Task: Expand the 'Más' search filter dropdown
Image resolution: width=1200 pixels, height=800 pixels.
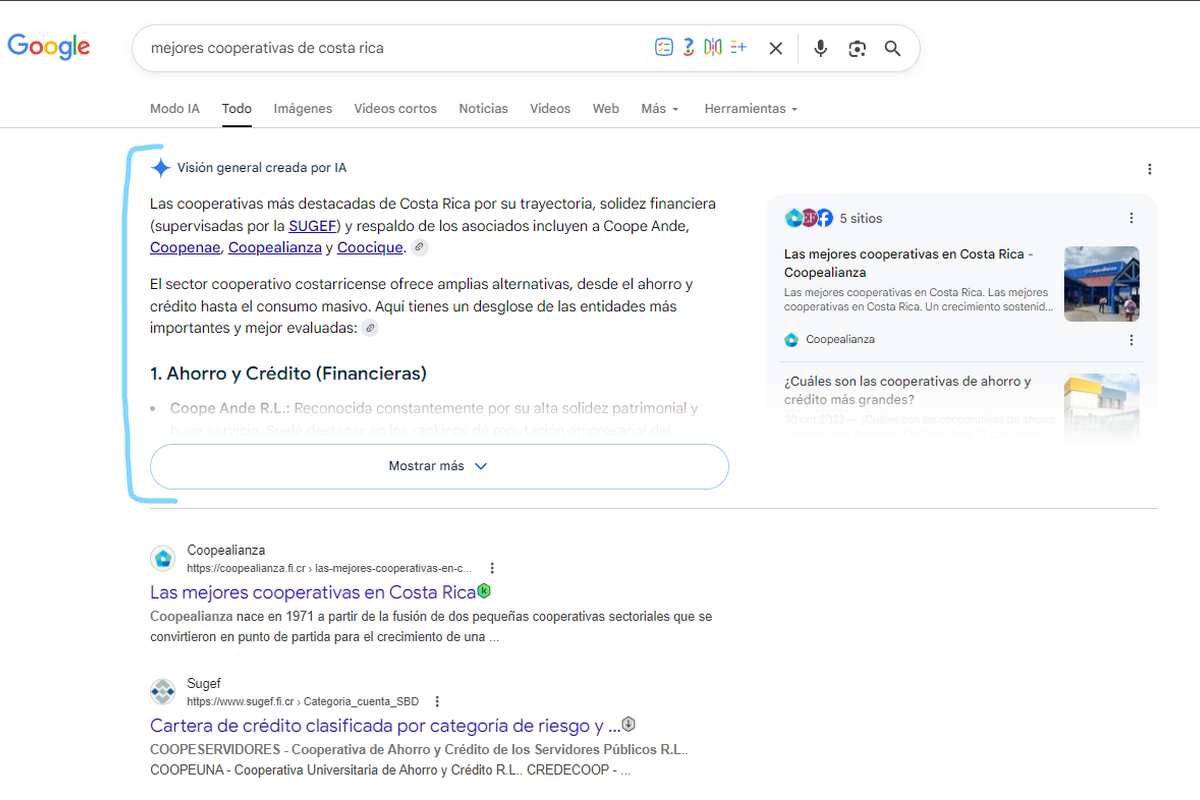Action: (x=660, y=108)
